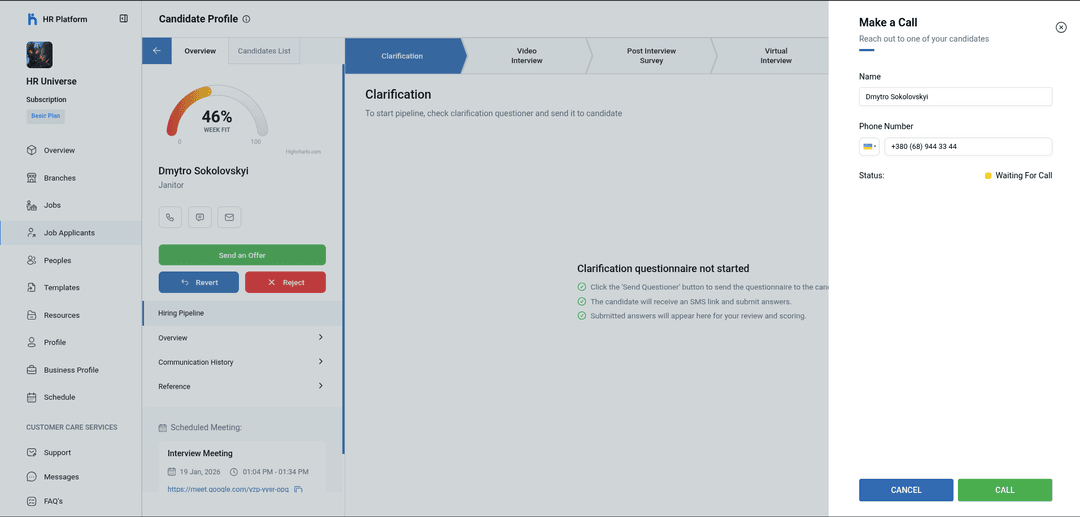Switch to the Overview tab

pyautogui.click(x=200, y=51)
